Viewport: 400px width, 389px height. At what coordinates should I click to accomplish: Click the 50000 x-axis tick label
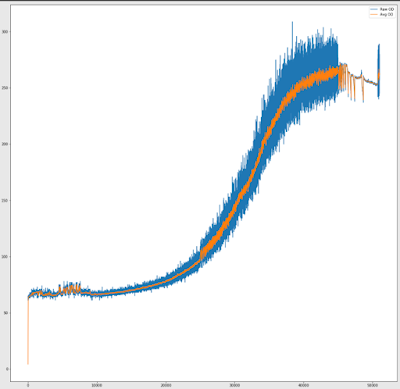372,386
